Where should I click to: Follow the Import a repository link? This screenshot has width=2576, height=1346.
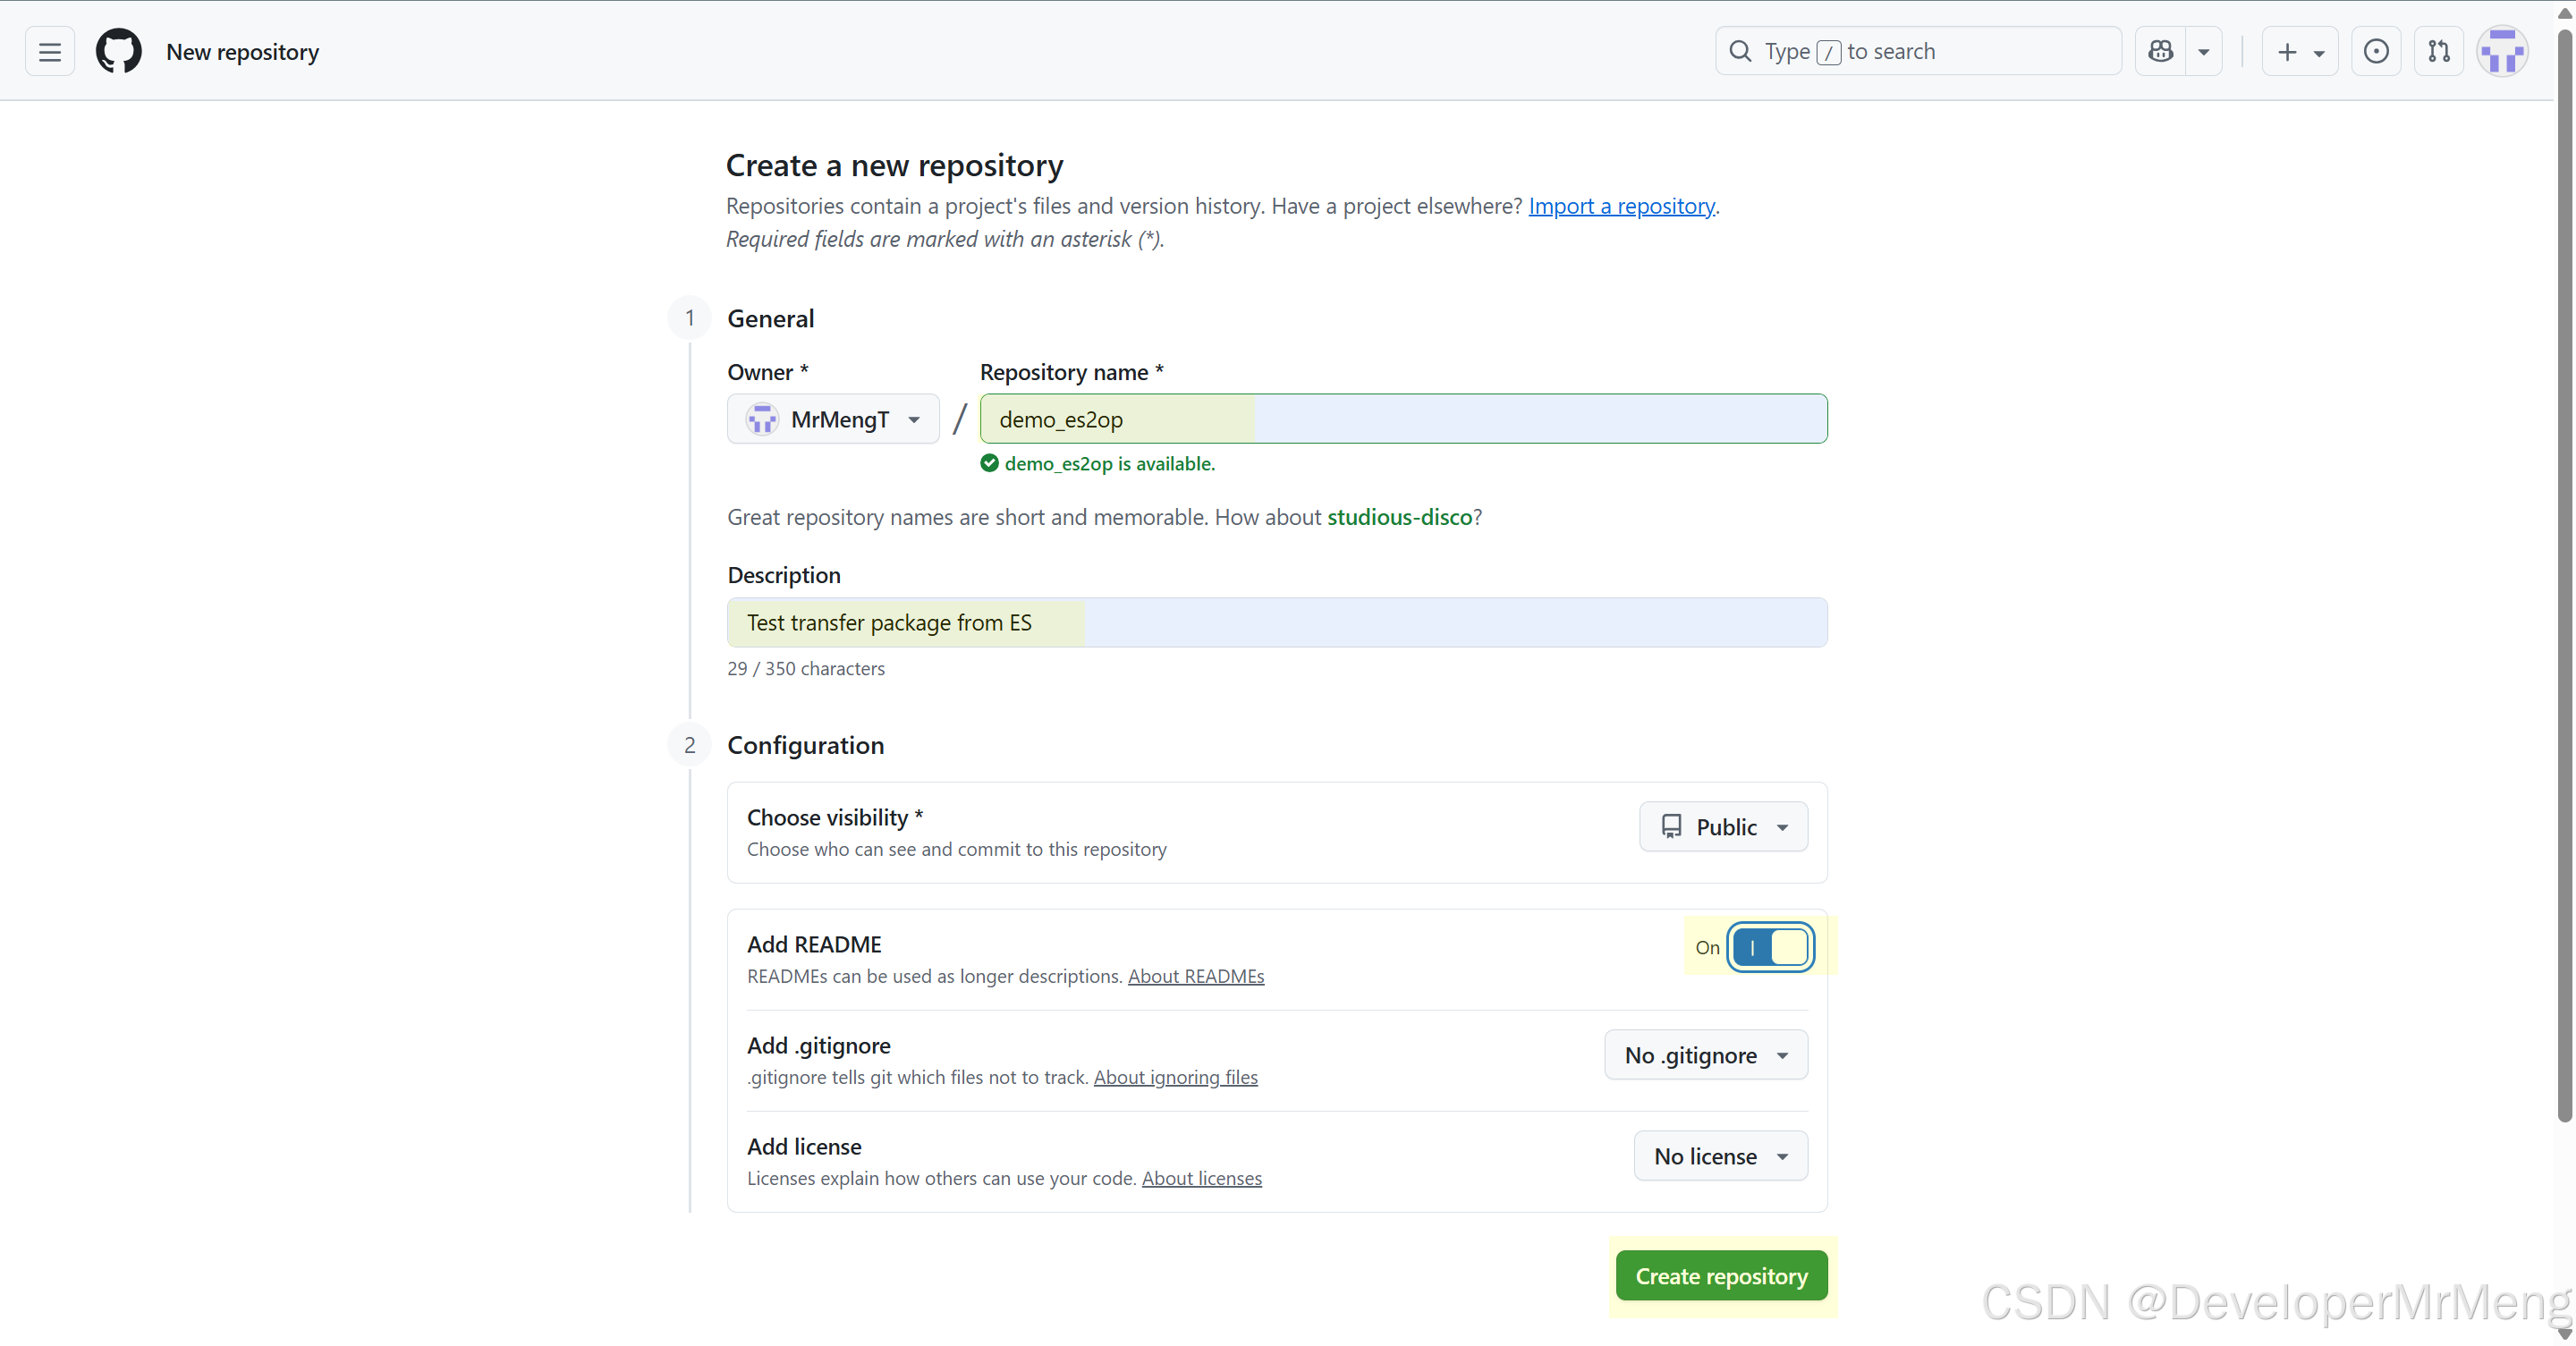(1620, 206)
